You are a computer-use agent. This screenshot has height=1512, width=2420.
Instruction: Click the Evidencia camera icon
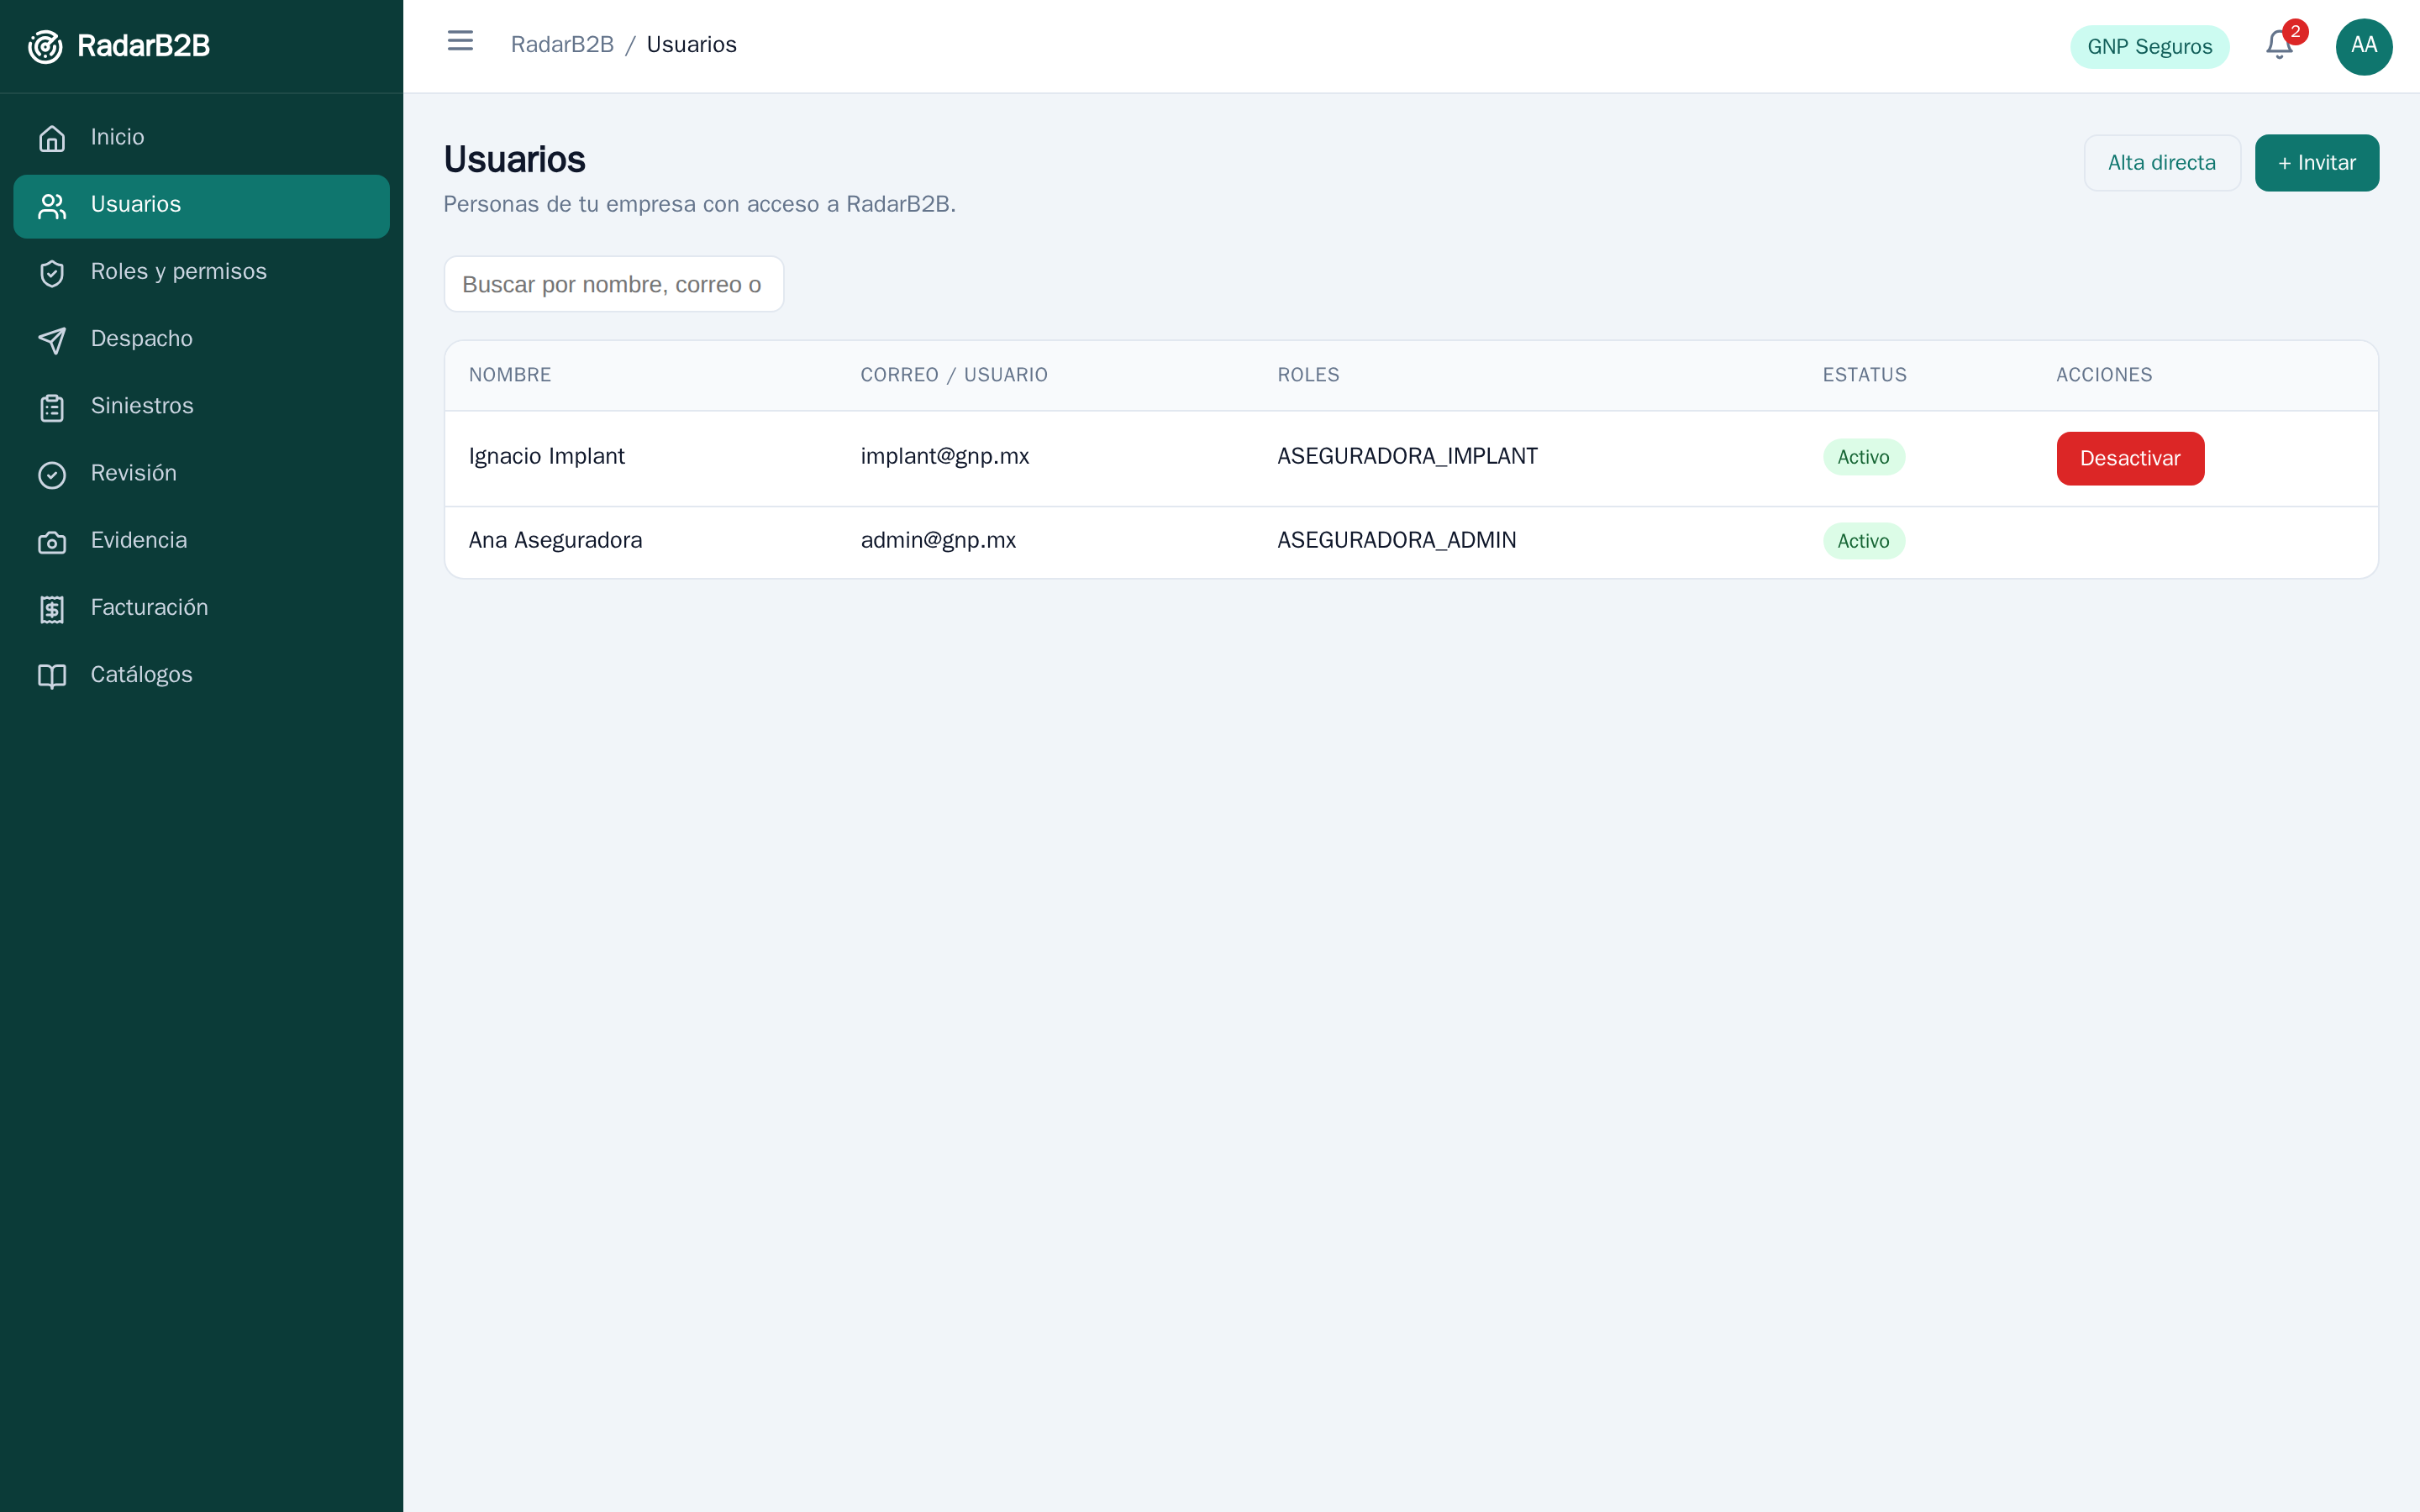pyautogui.click(x=52, y=541)
